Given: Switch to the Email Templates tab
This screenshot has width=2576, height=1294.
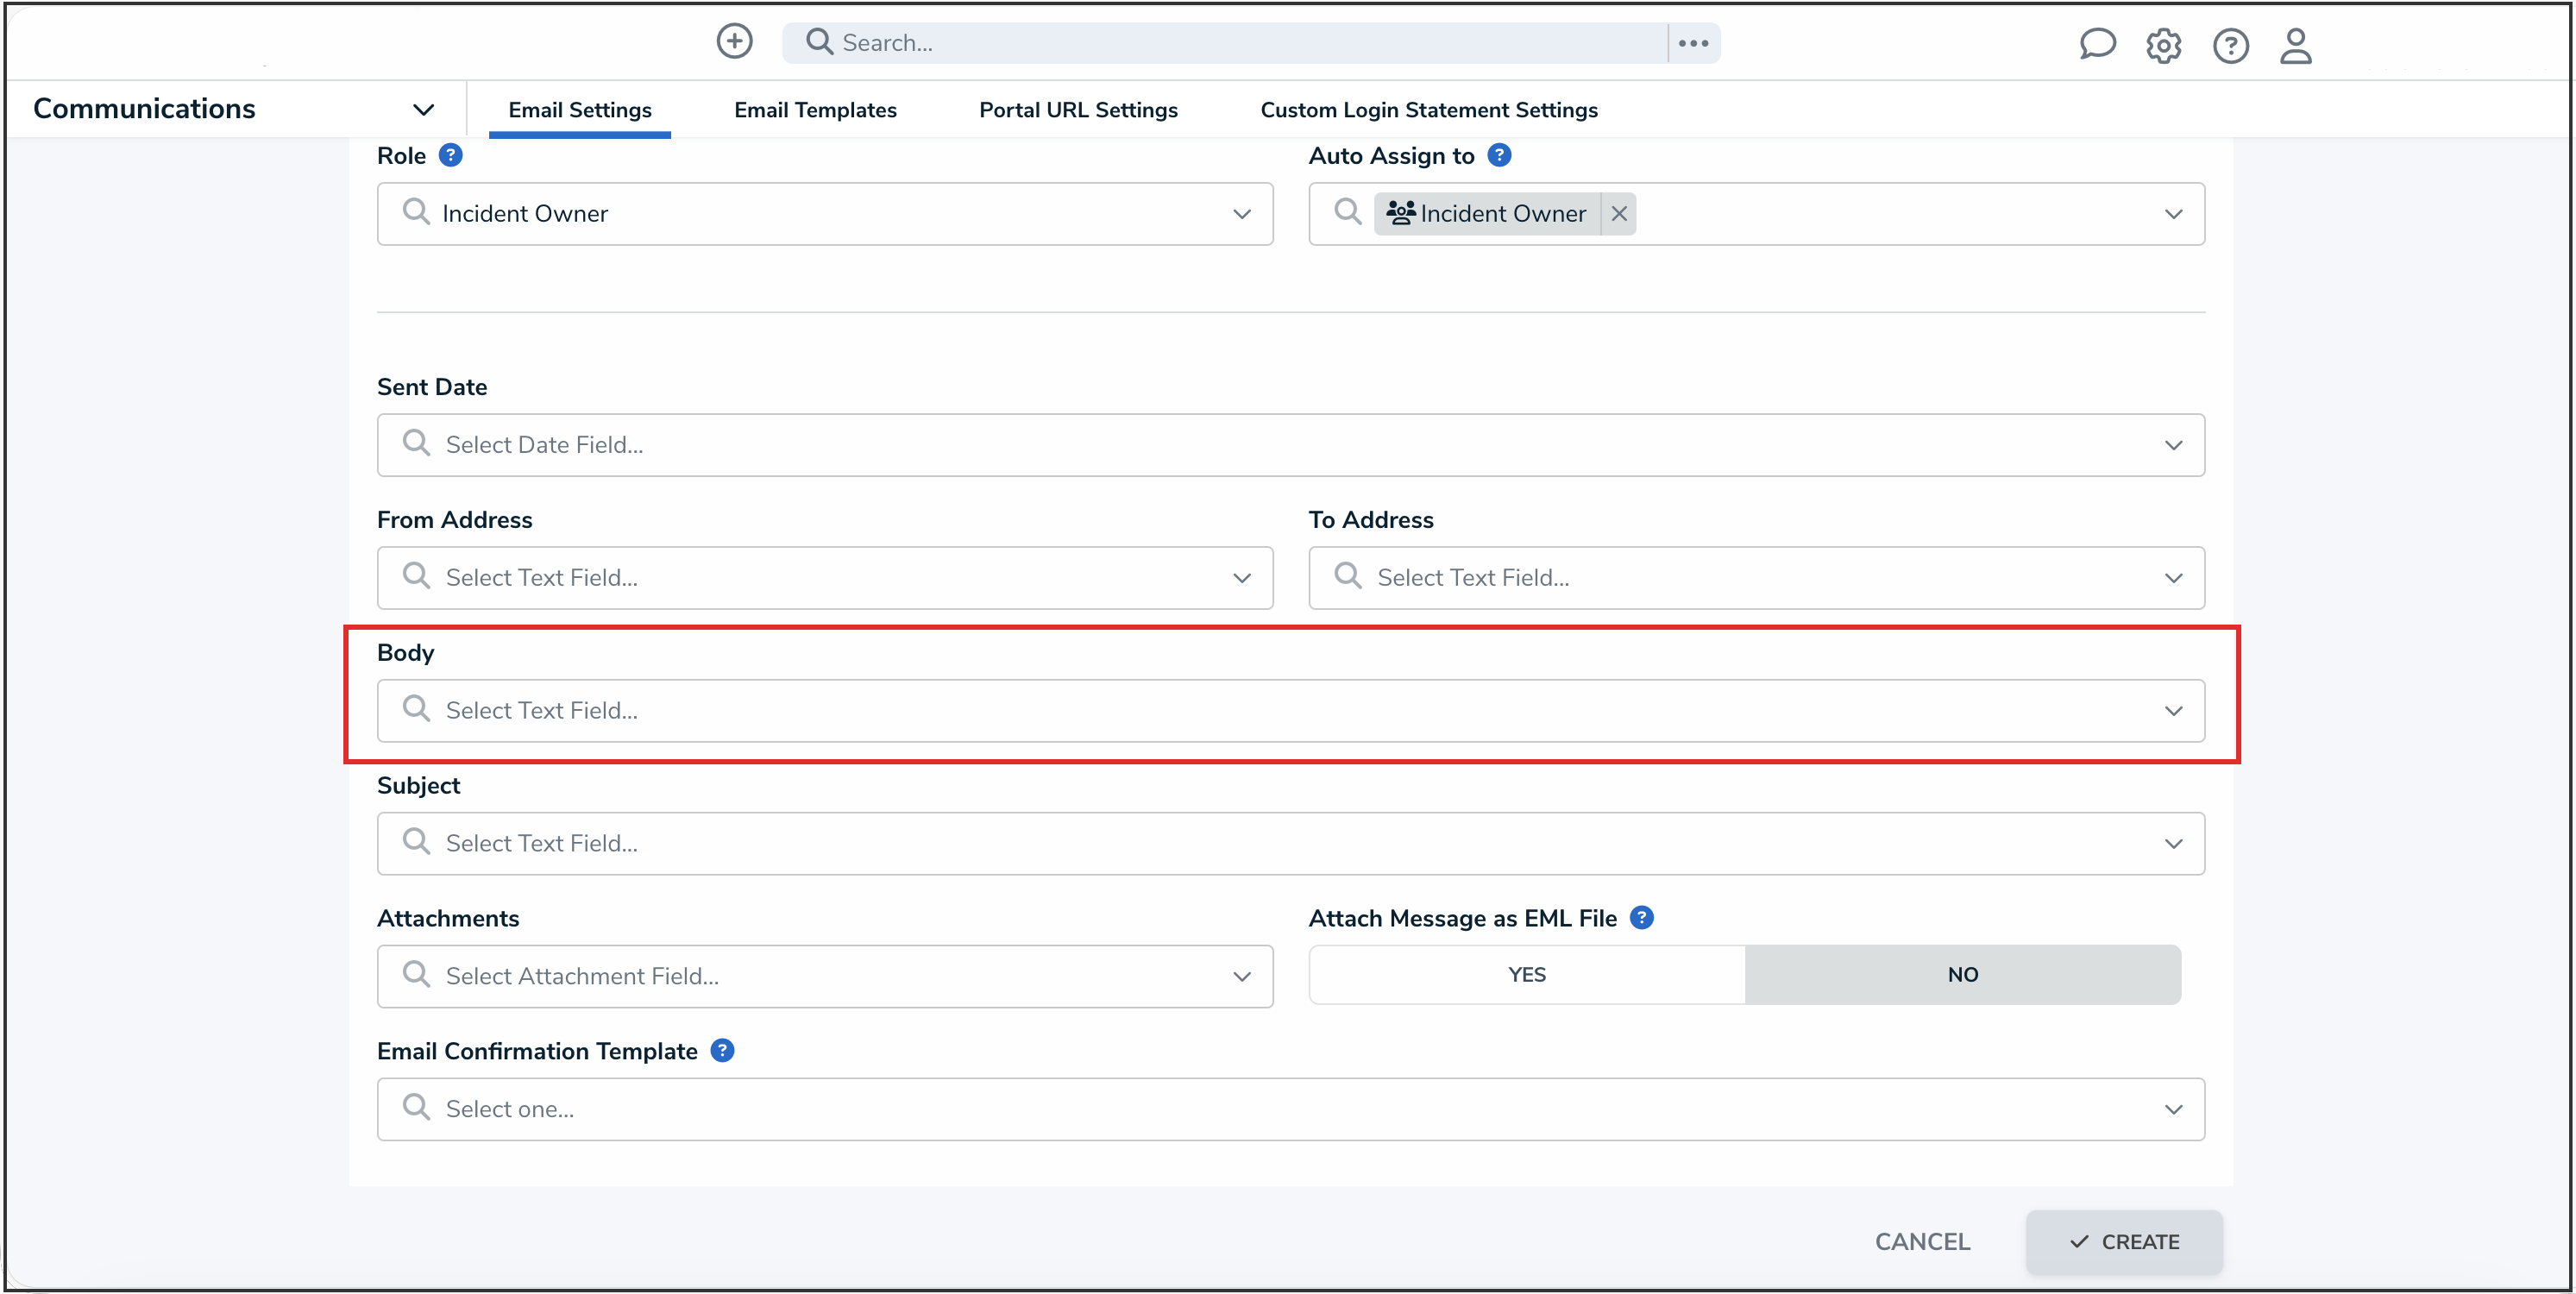Looking at the screenshot, I should (815, 110).
